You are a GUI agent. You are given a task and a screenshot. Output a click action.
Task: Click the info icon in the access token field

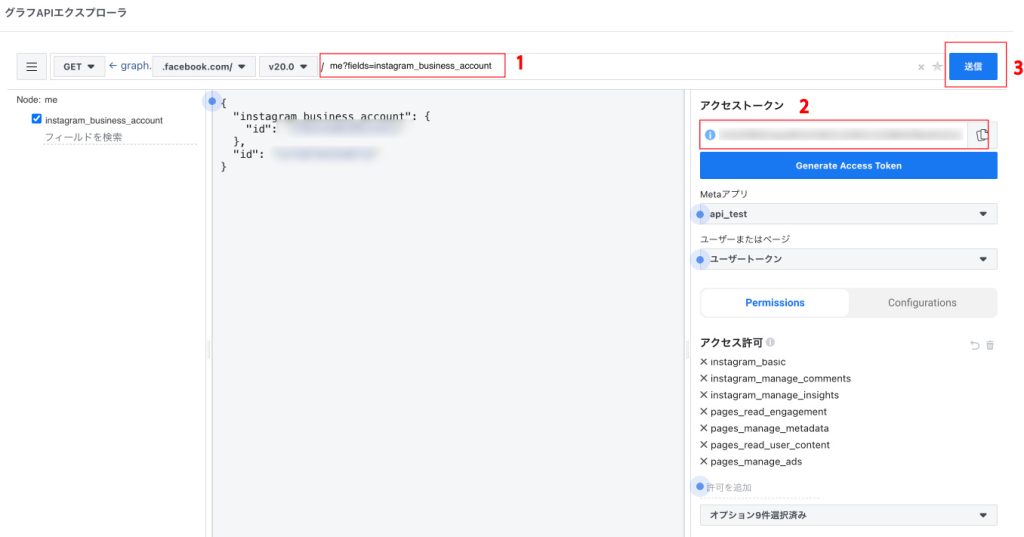click(710, 134)
